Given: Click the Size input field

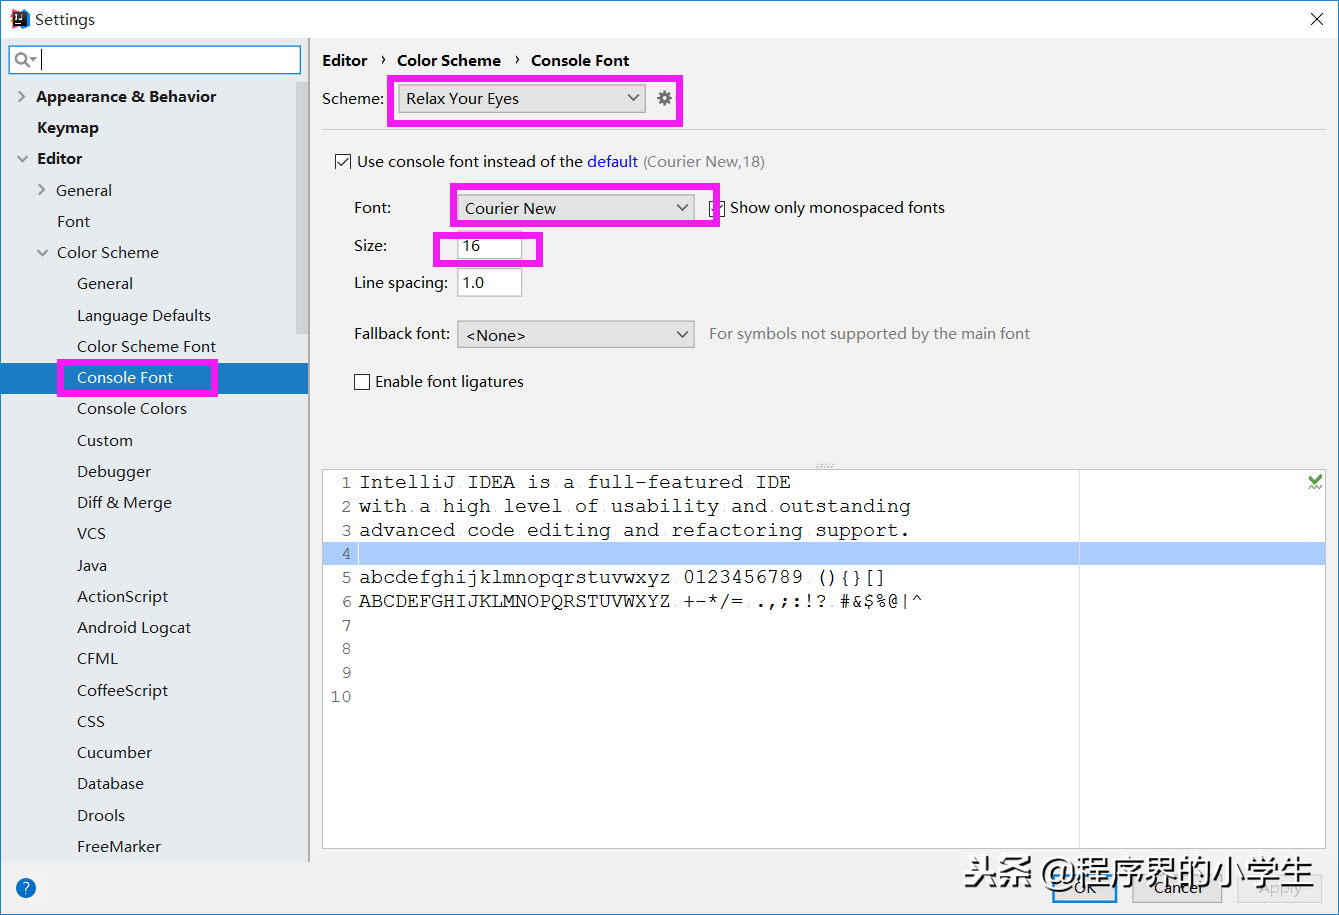Looking at the screenshot, I should [x=490, y=246].
